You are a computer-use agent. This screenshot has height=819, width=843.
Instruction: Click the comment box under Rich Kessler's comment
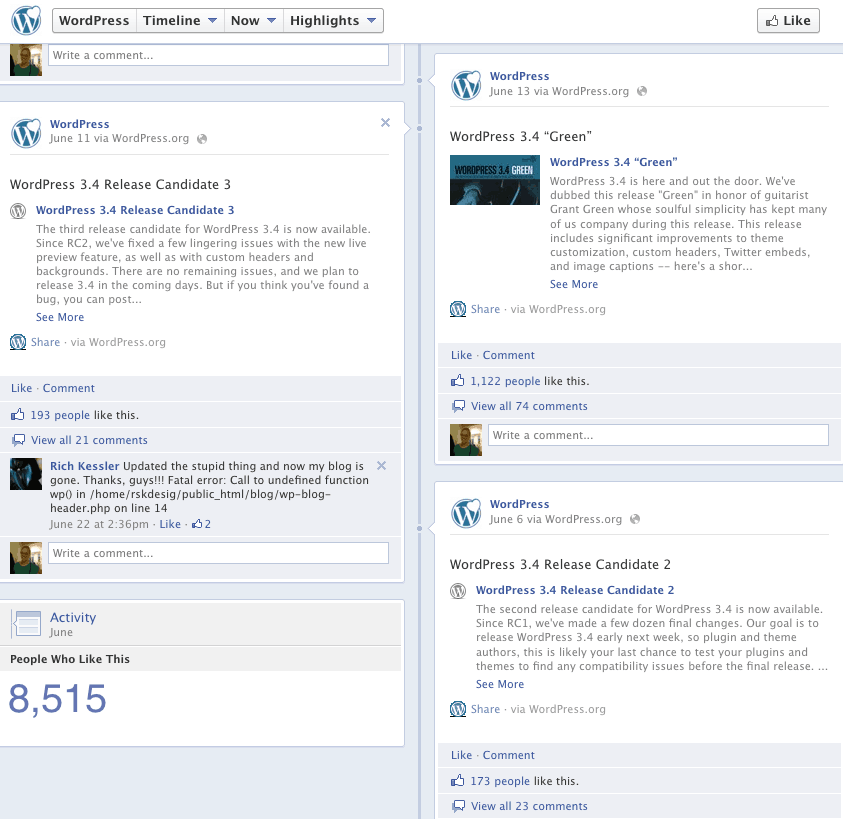point(218,553)
